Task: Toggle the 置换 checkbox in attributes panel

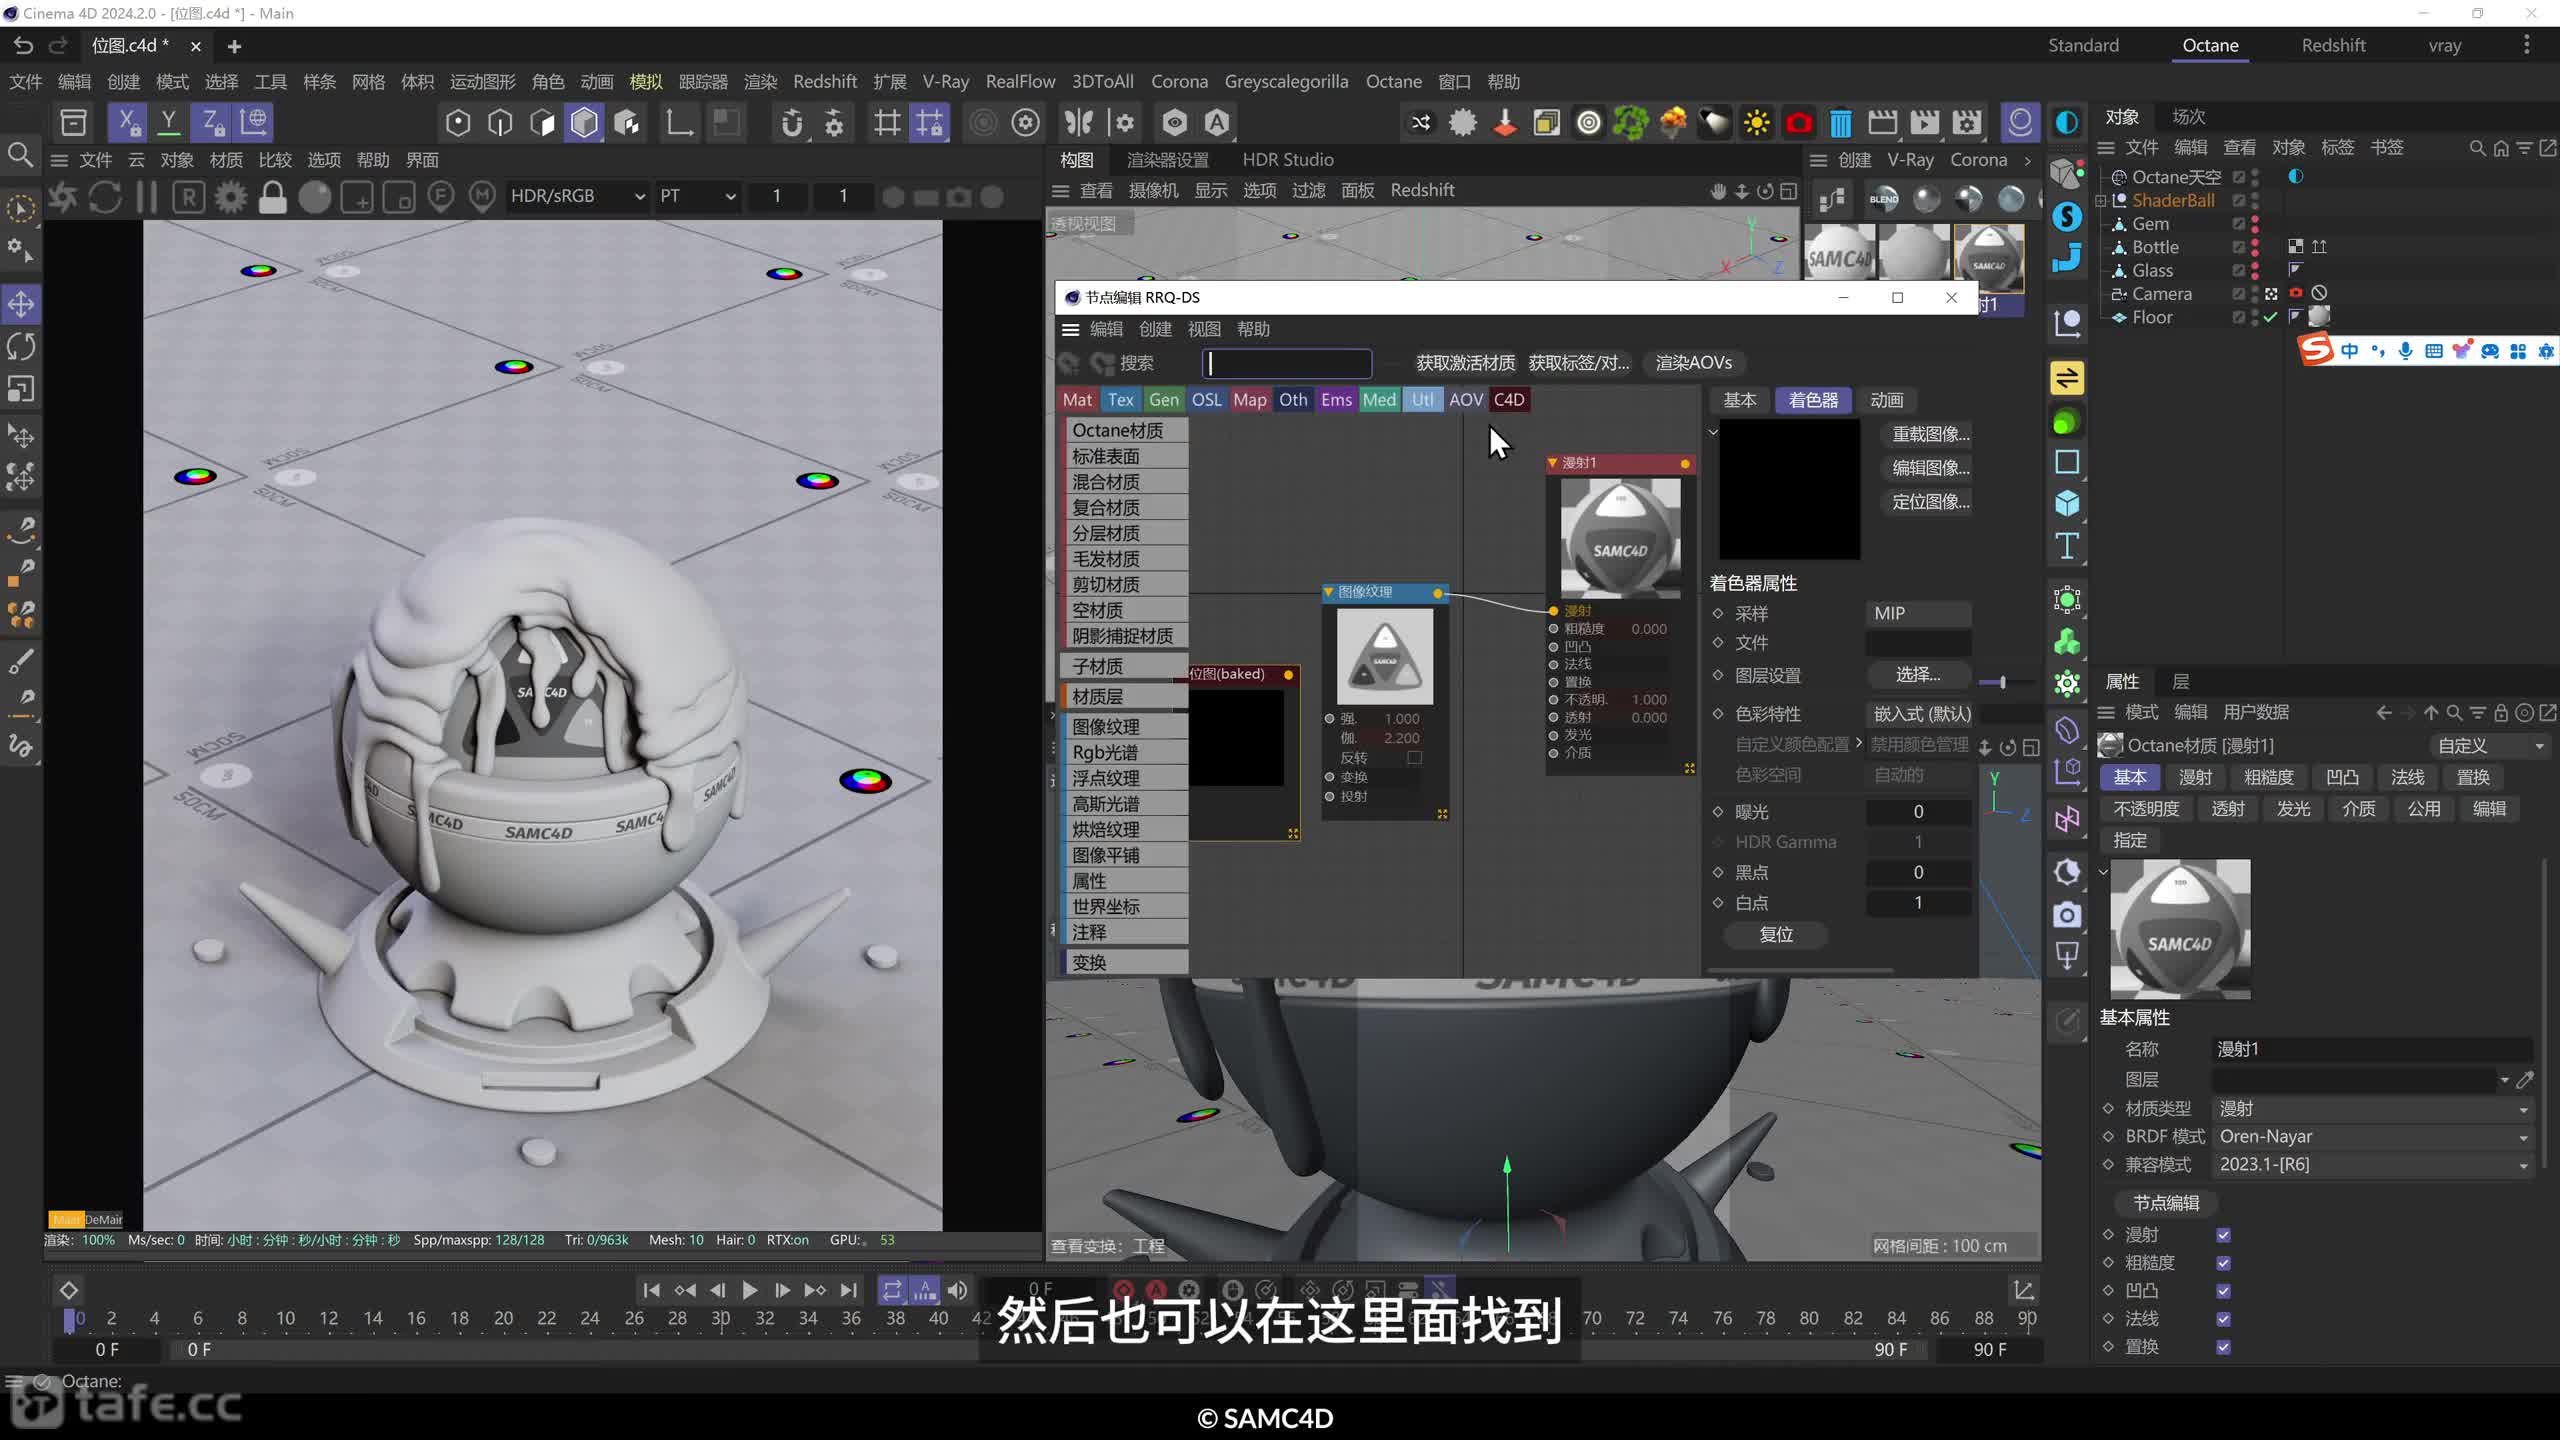Action: (x=2223, y=1347)
